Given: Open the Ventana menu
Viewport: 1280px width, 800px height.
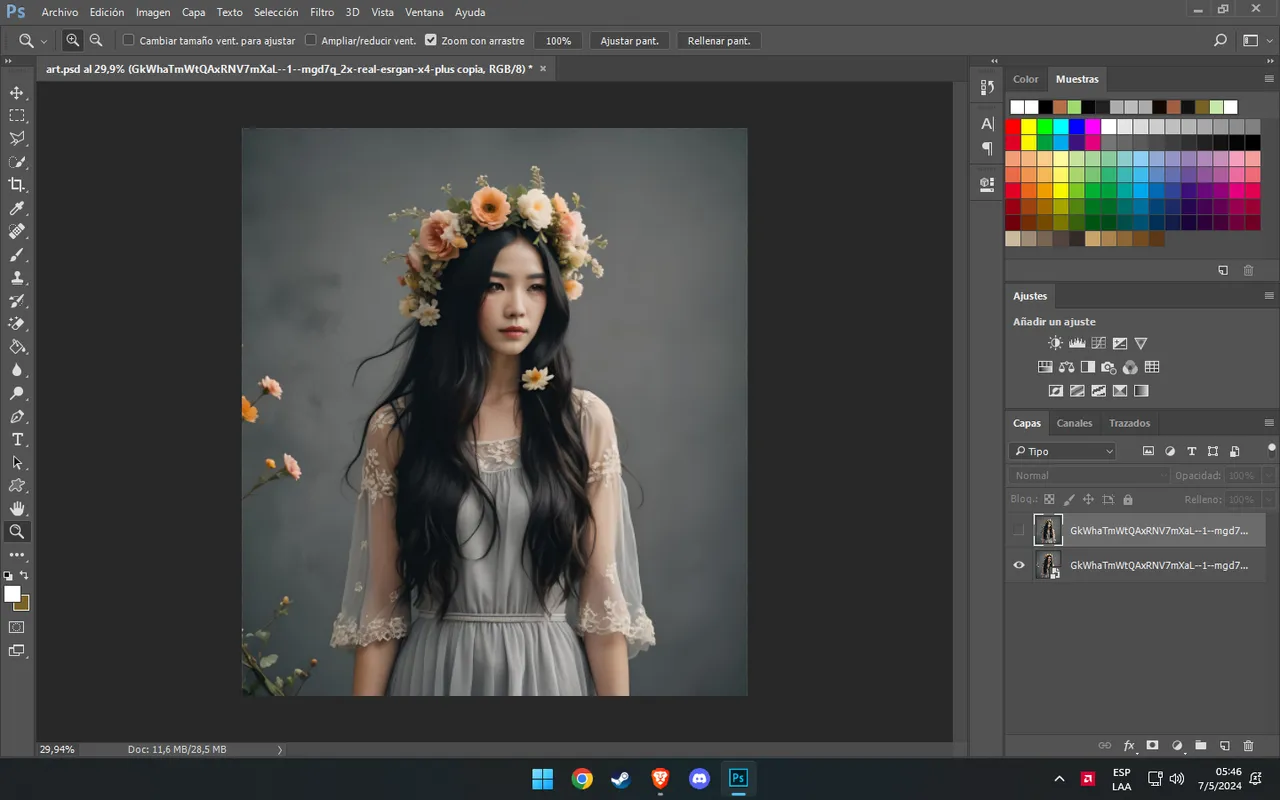Looking at the screenshot, I should (x=425, y=12).
